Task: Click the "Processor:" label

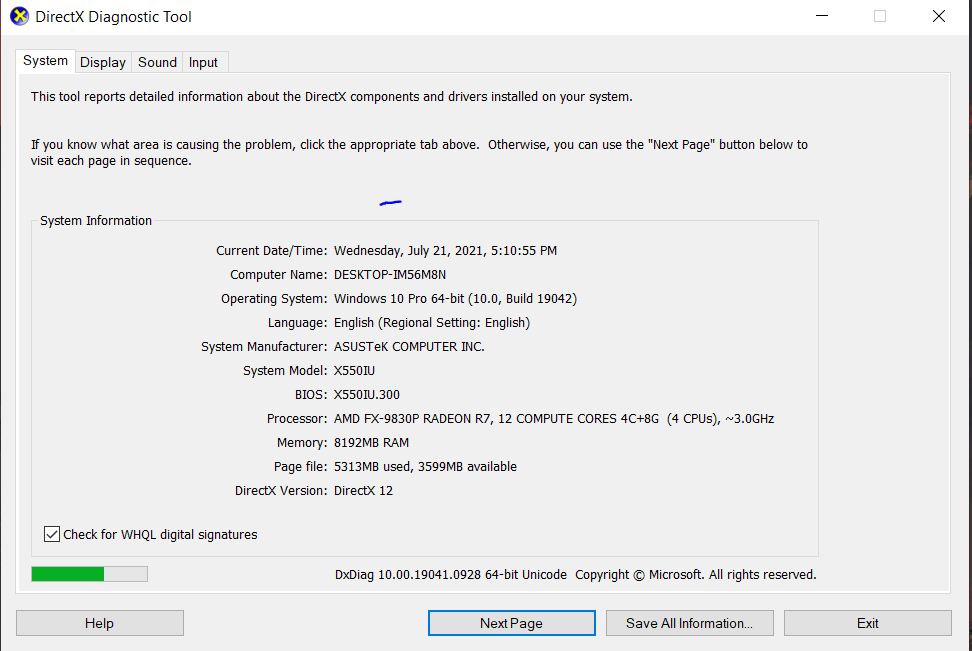Action: point(297,418)
